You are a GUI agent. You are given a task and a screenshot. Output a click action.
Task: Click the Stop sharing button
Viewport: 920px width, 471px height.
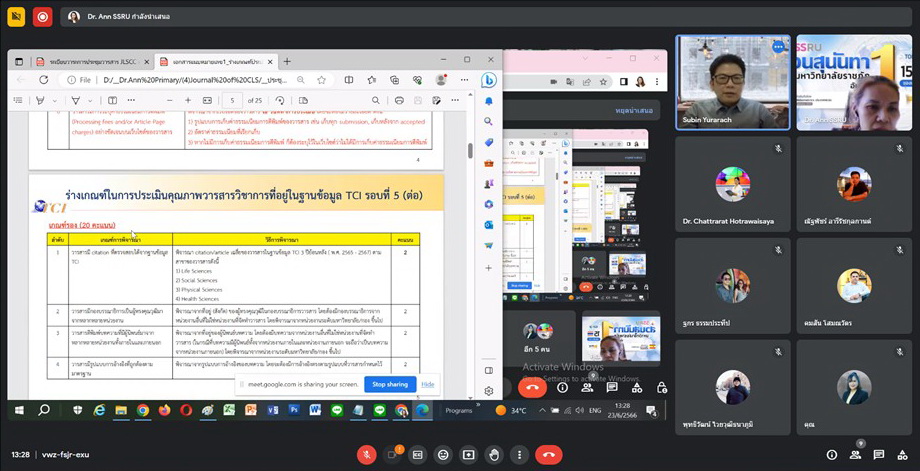(389, 384)
